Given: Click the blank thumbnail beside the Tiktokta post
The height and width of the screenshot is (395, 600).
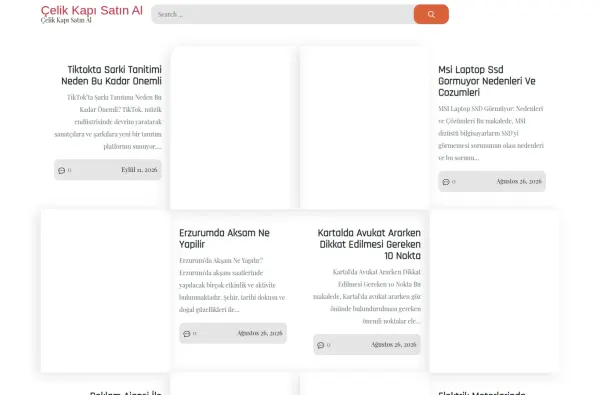Looking at the screenshot, I should (x=233, y=128).
